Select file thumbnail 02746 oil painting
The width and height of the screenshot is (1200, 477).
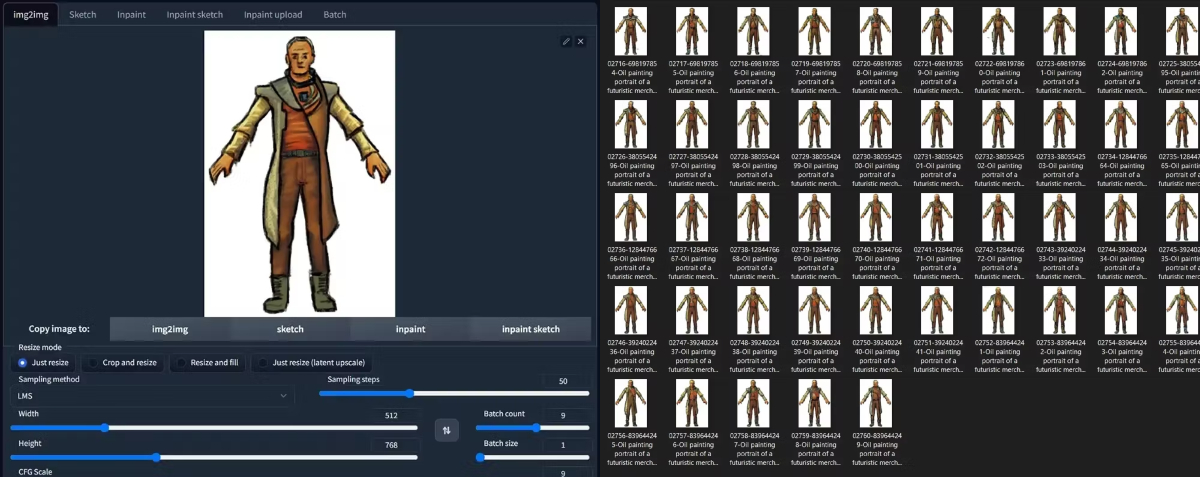click(631, 310)
